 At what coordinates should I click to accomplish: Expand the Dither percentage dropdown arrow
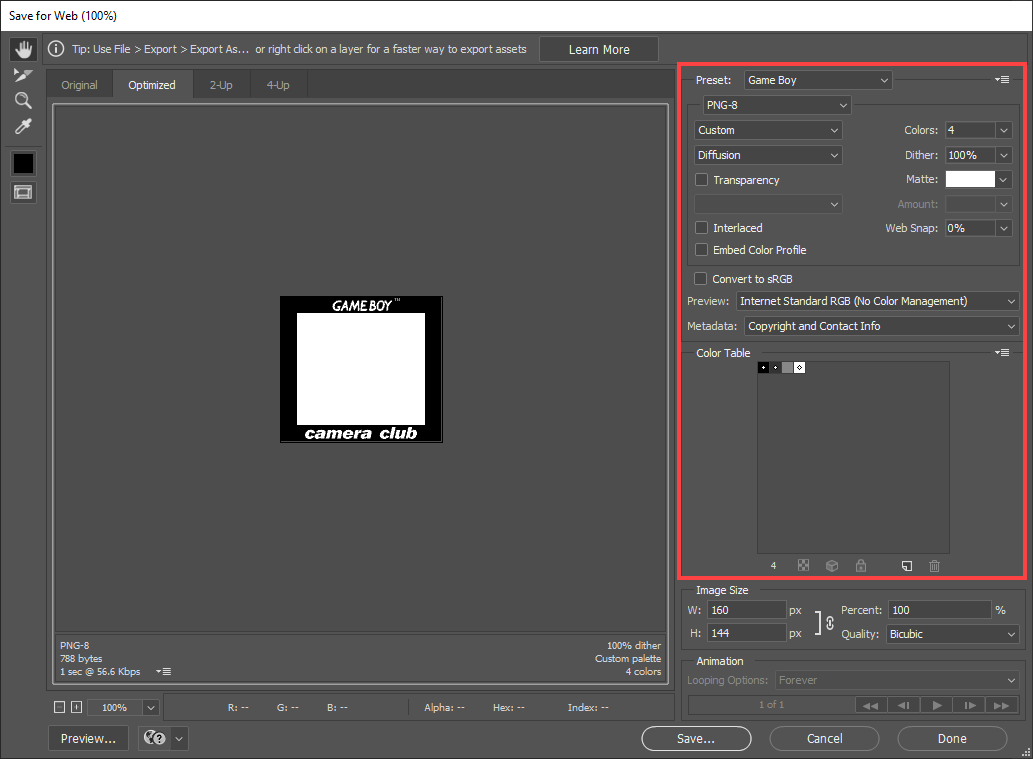[x=1004, y=155]
